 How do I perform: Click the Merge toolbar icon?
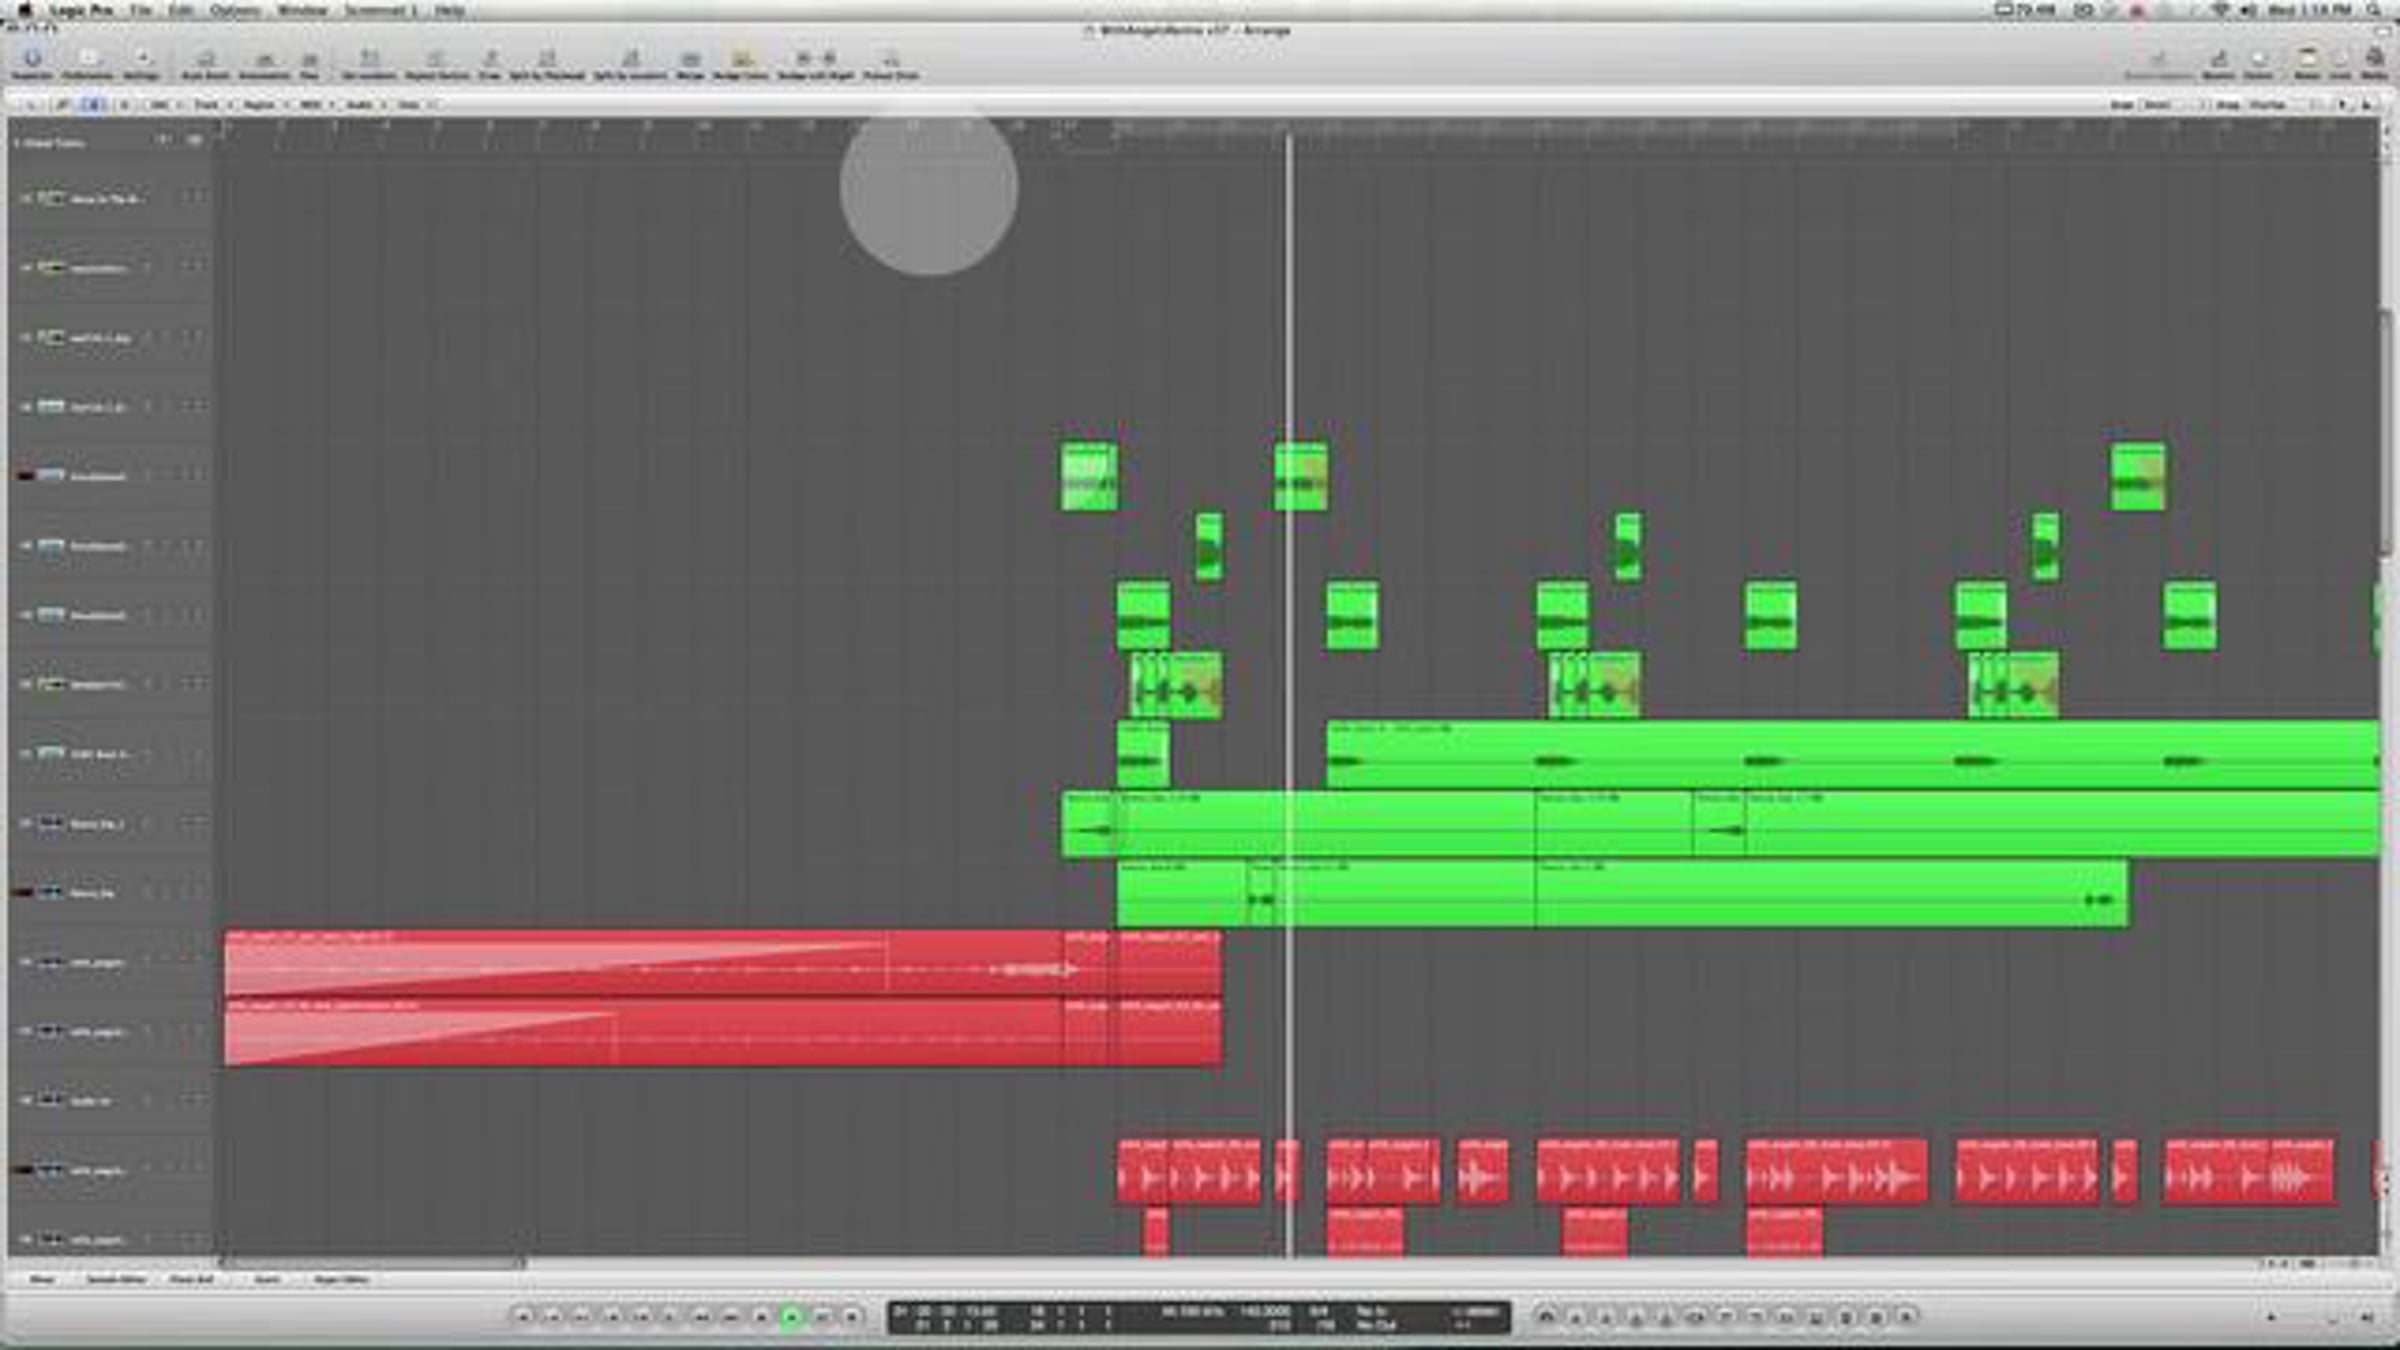point(690,62)
